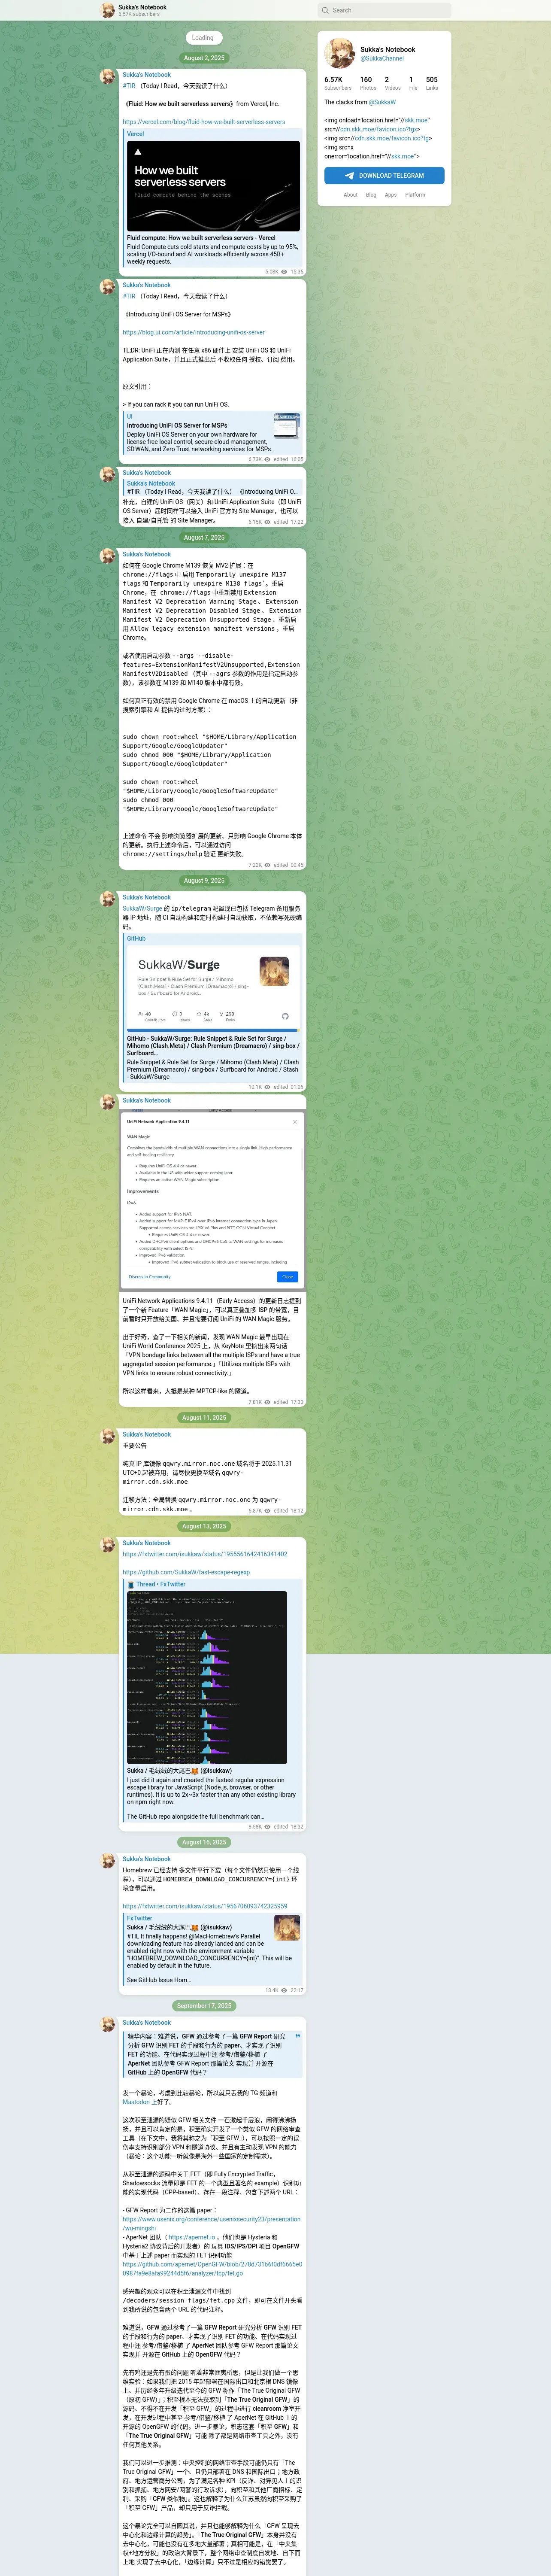The image size is (551, 2576).
Task: Open the blog.ui.com UniFi OS Server link
Action: click(x=194, y=332)
